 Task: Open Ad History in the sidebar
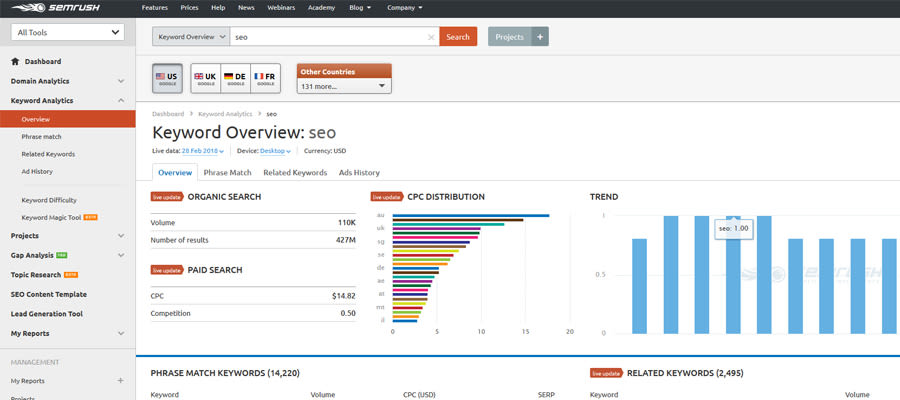pyautogui.click(x=37, y=172)
